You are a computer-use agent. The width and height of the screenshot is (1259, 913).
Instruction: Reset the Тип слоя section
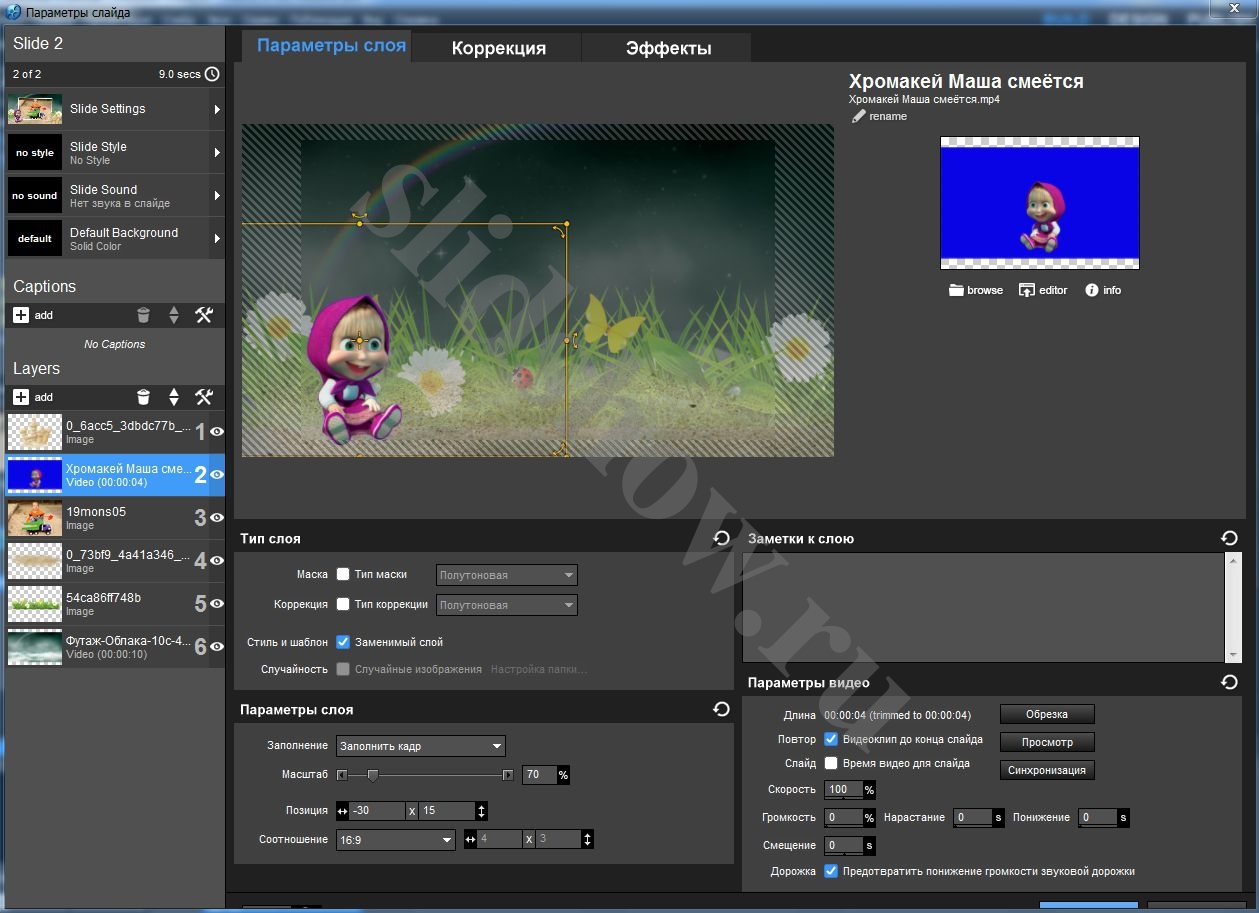tap(721, 538)
